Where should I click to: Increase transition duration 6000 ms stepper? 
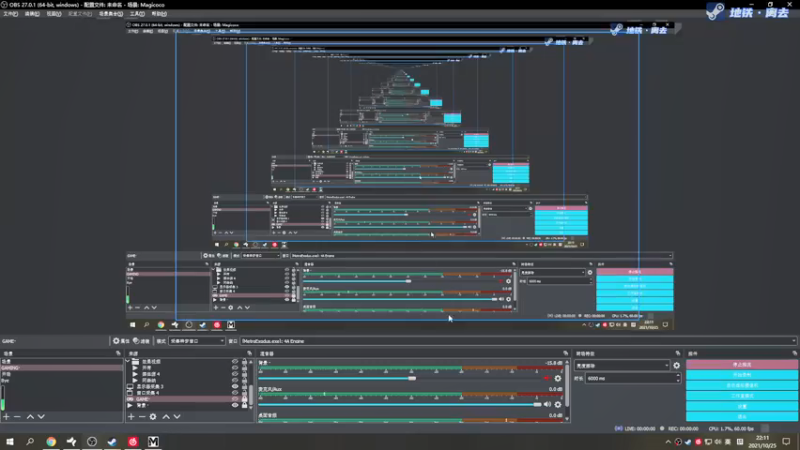tap(678, 376)
